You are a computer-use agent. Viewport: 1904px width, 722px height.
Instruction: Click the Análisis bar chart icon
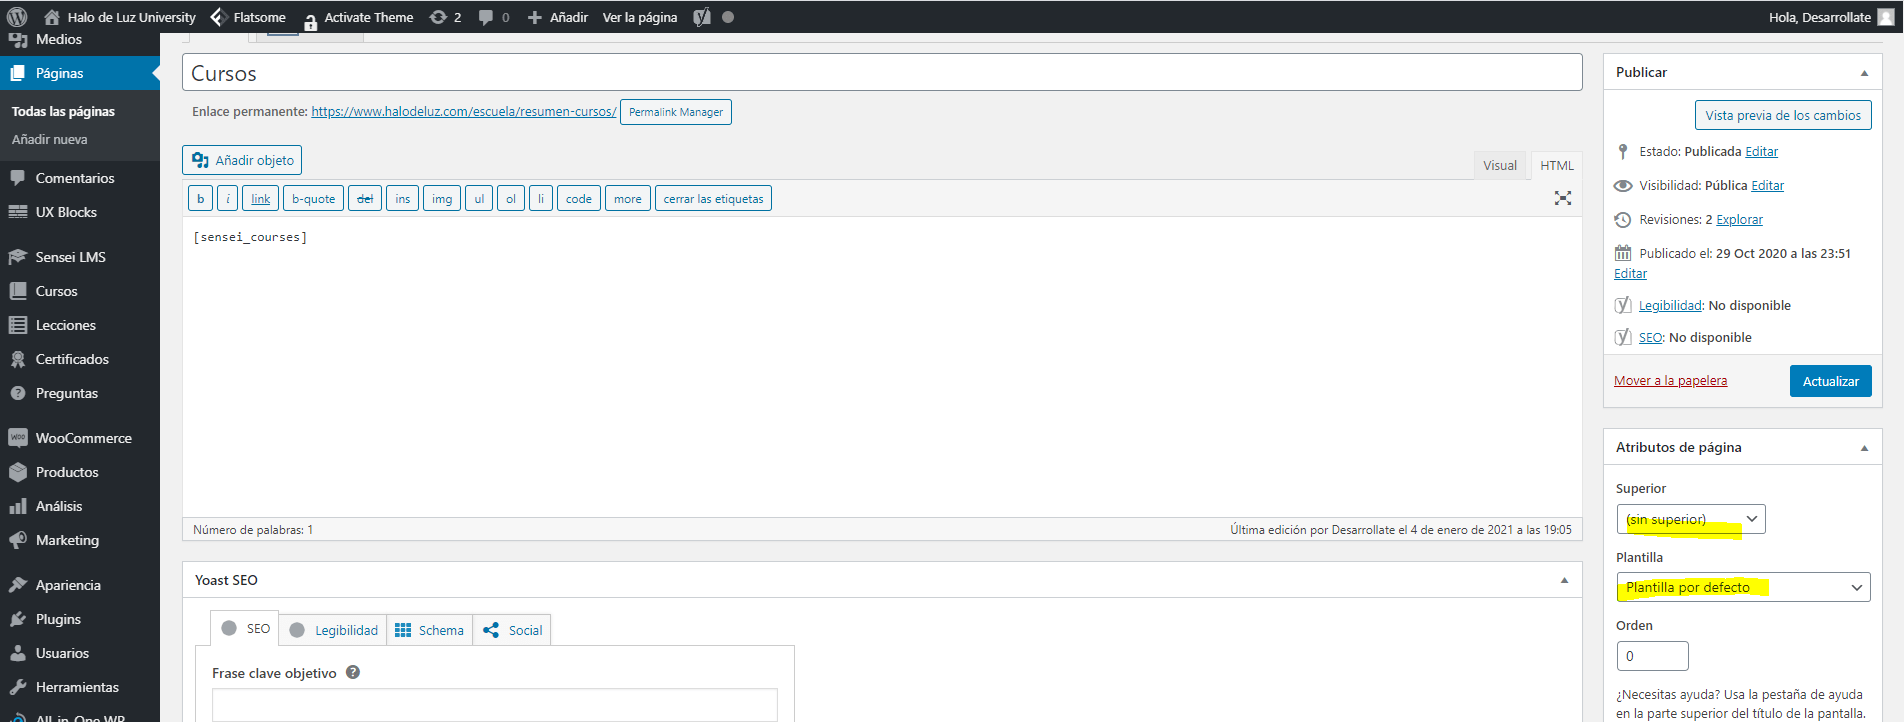coord(17,506)
